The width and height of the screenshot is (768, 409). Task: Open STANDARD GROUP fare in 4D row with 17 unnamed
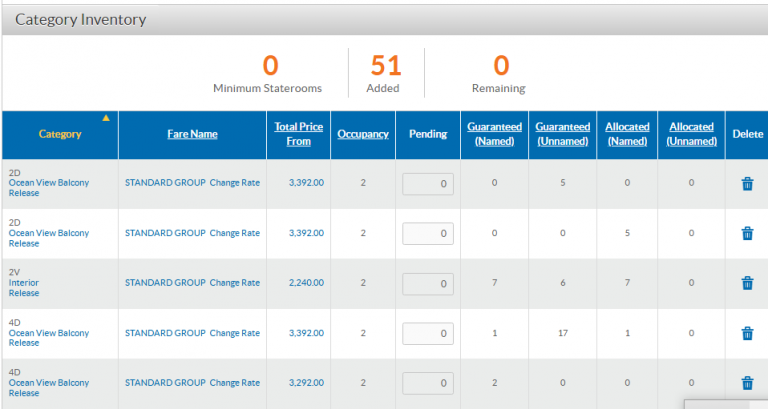tap(165, 333)
